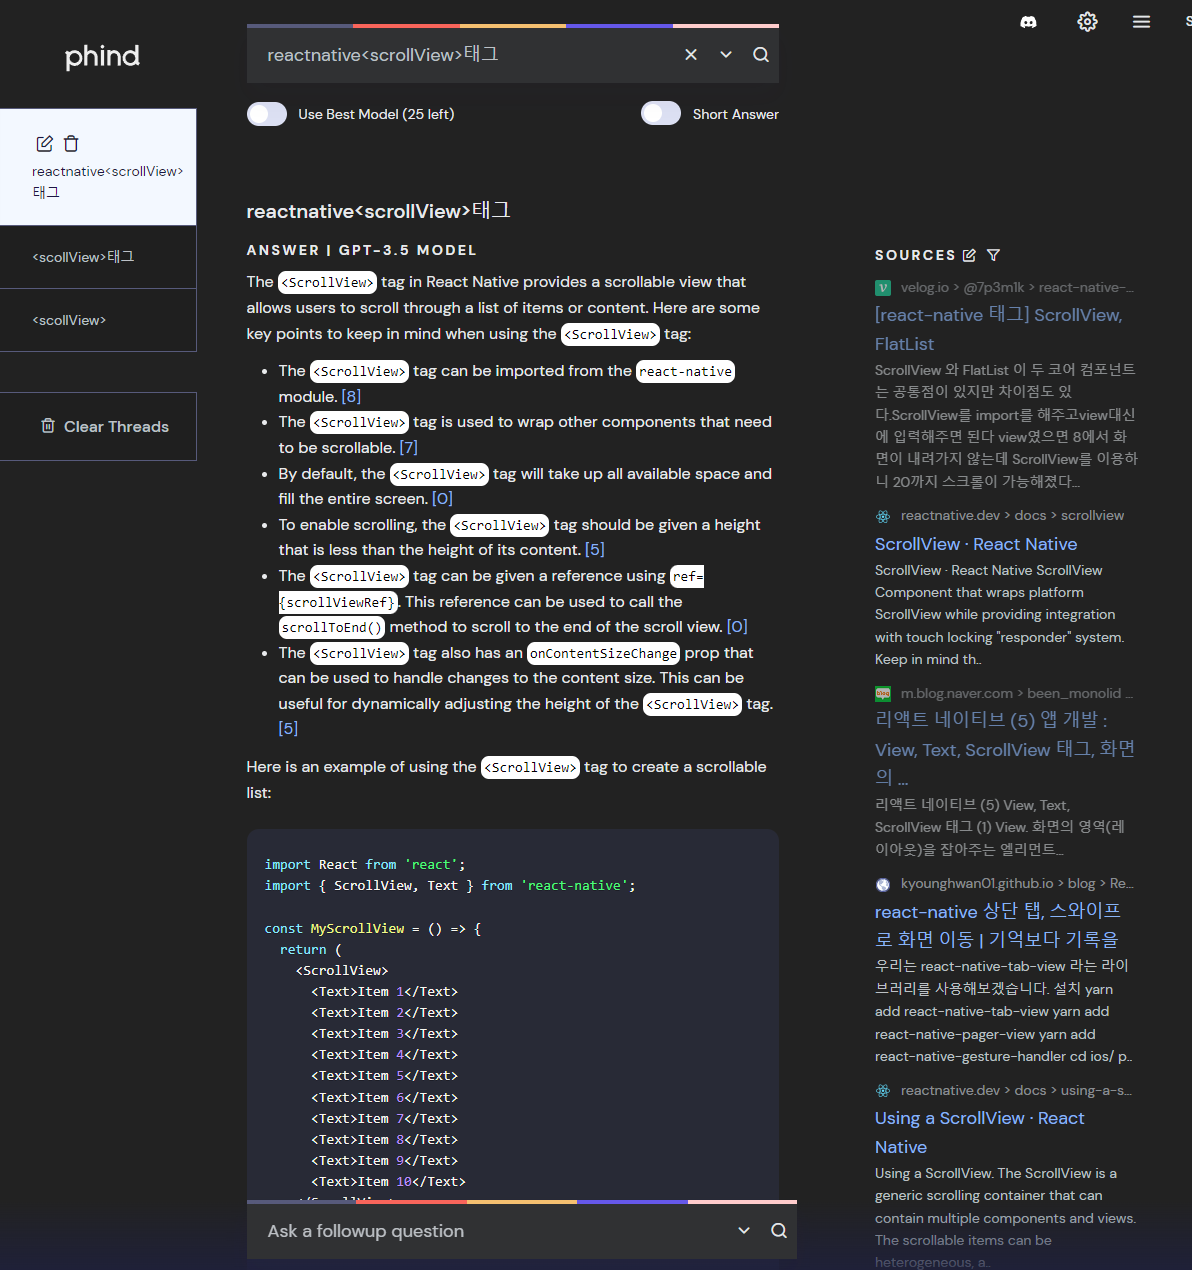The width and height of the screenshot is (1192, 1270).
Task: Click trash icon in Clear Threads
Action: 48,426
